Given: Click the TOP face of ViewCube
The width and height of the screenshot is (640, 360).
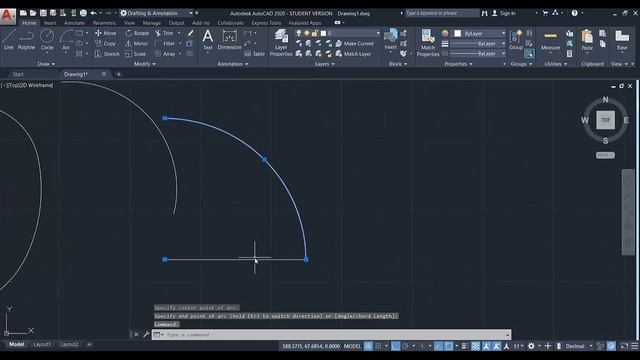Looking at the screenshot, I should (605, 120).
